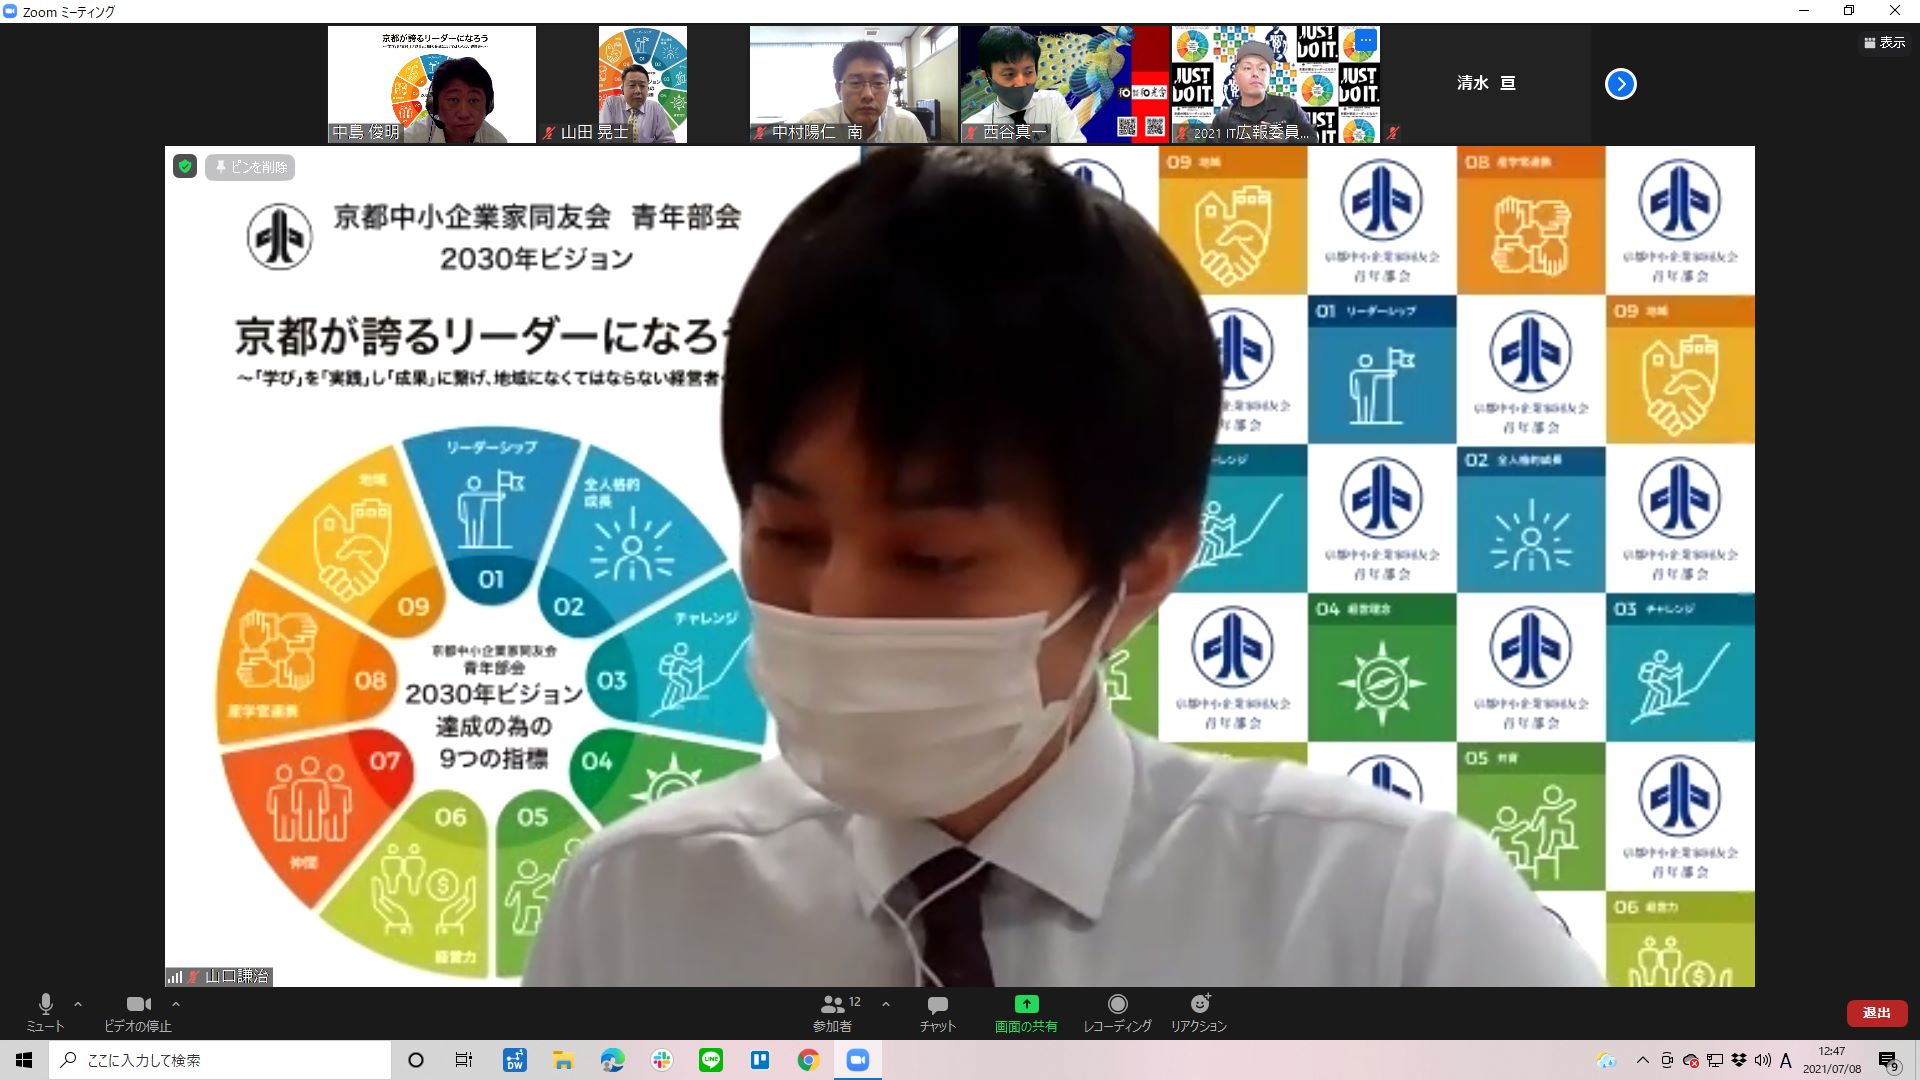
Task: Open Slack from the taskbar
Action: [x=662, y=1060]
